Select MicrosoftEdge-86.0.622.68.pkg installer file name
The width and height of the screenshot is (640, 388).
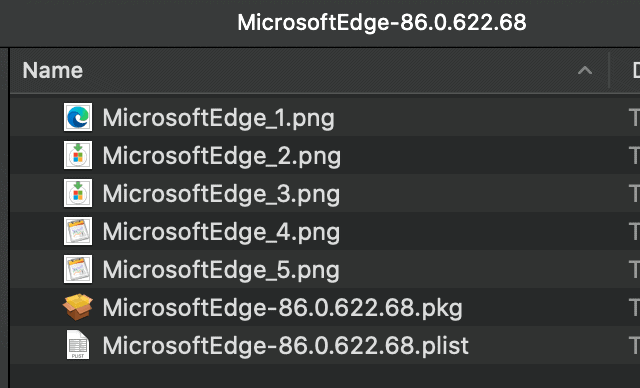tap(282, 308)
